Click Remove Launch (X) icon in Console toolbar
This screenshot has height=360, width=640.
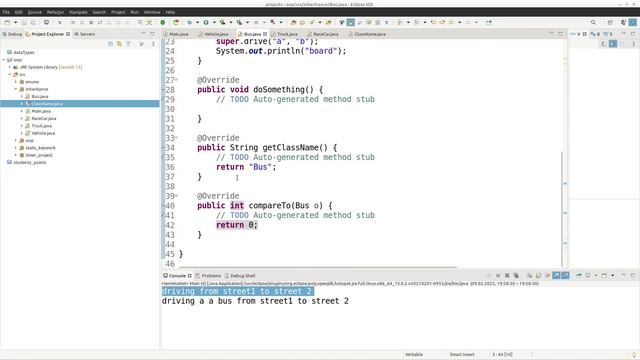[507, 276]
